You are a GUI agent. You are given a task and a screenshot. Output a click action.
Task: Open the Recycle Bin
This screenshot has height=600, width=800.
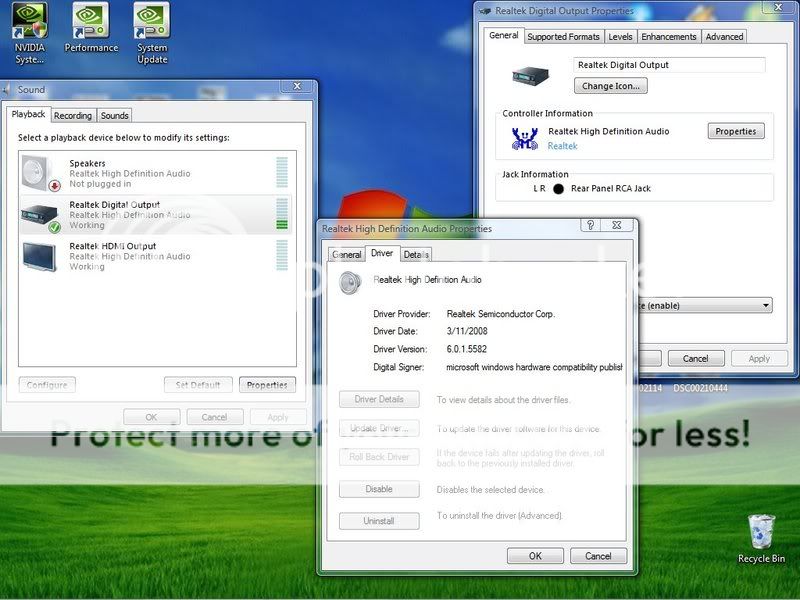pyautogui.click(x=761, y=532)
